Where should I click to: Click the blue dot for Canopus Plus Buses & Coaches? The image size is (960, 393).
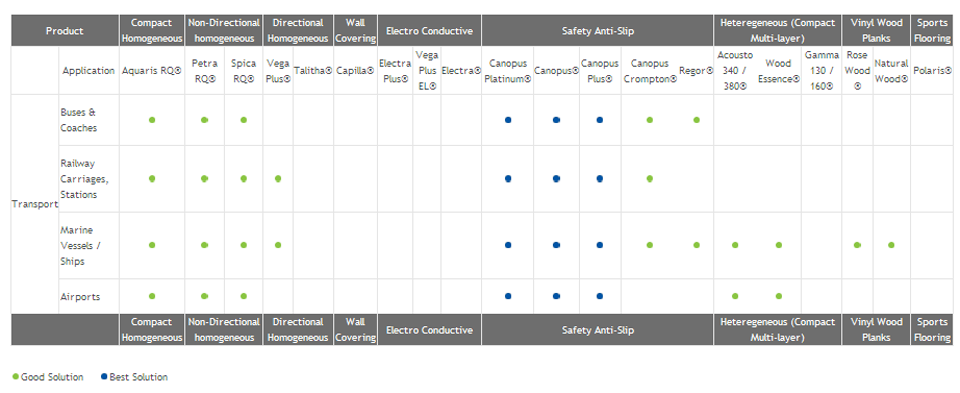pos(600,120)
